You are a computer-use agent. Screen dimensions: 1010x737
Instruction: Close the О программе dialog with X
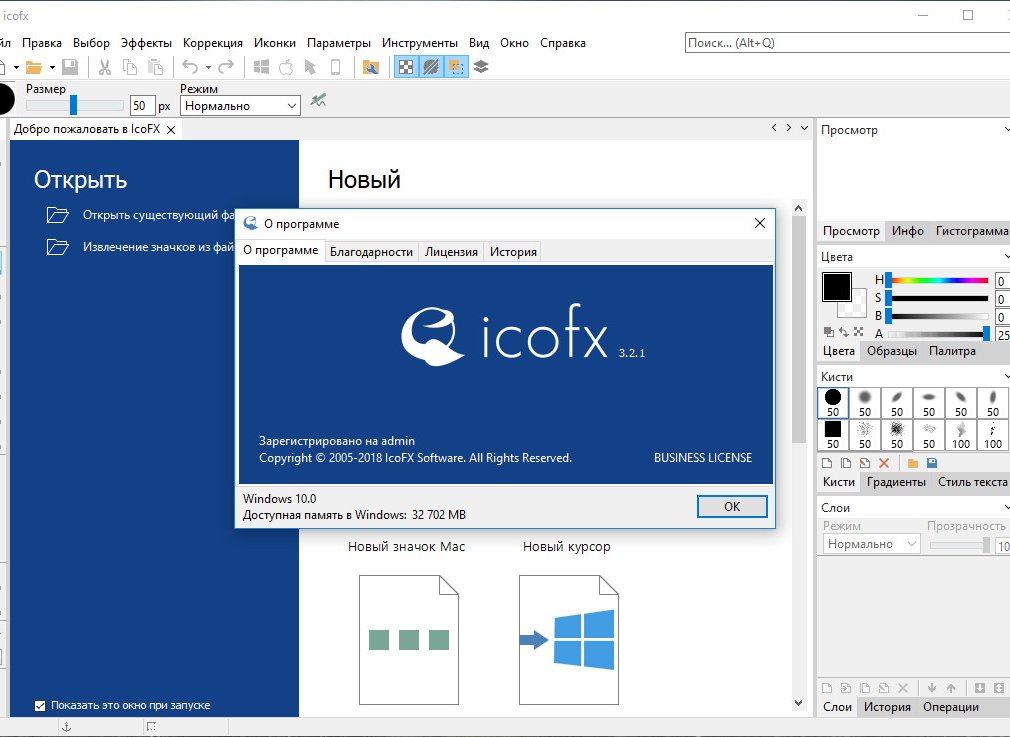coord(759,223)
